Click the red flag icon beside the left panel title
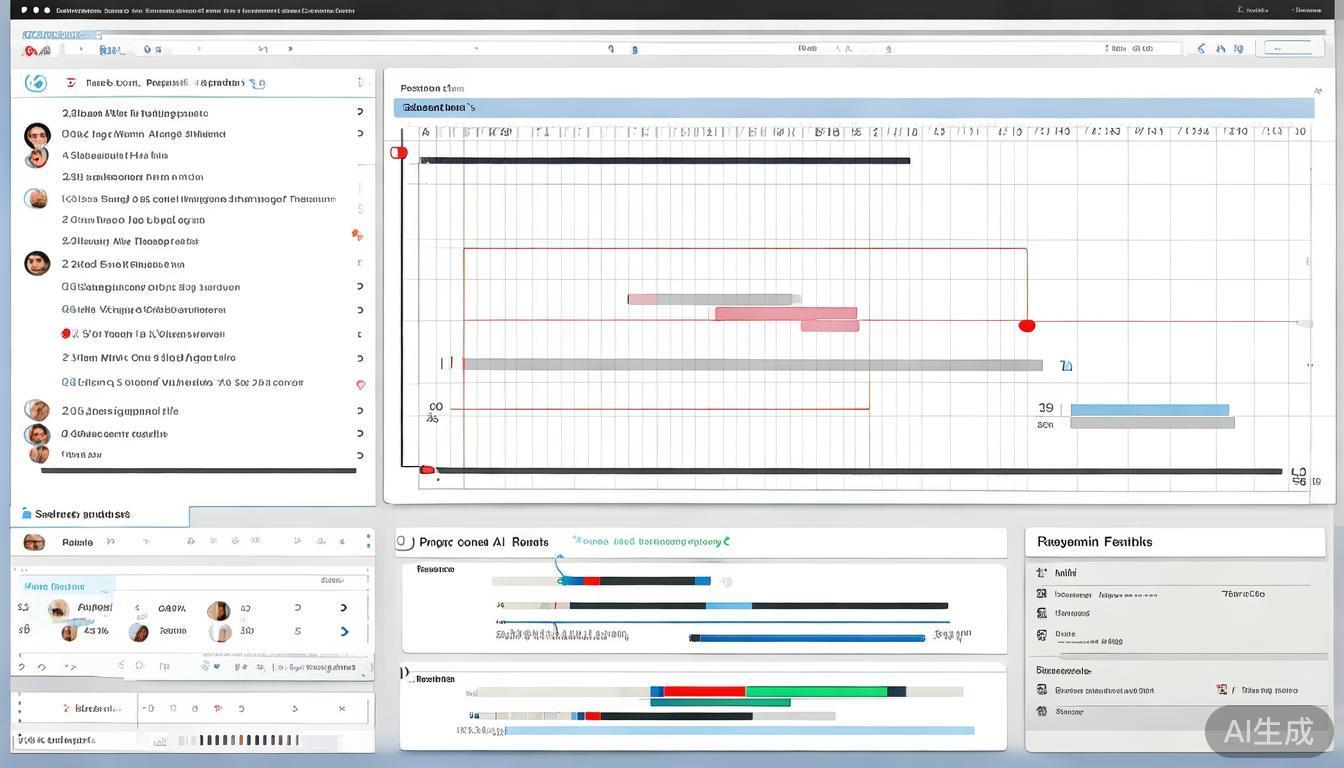The image size is (1344, 768). 71,83
